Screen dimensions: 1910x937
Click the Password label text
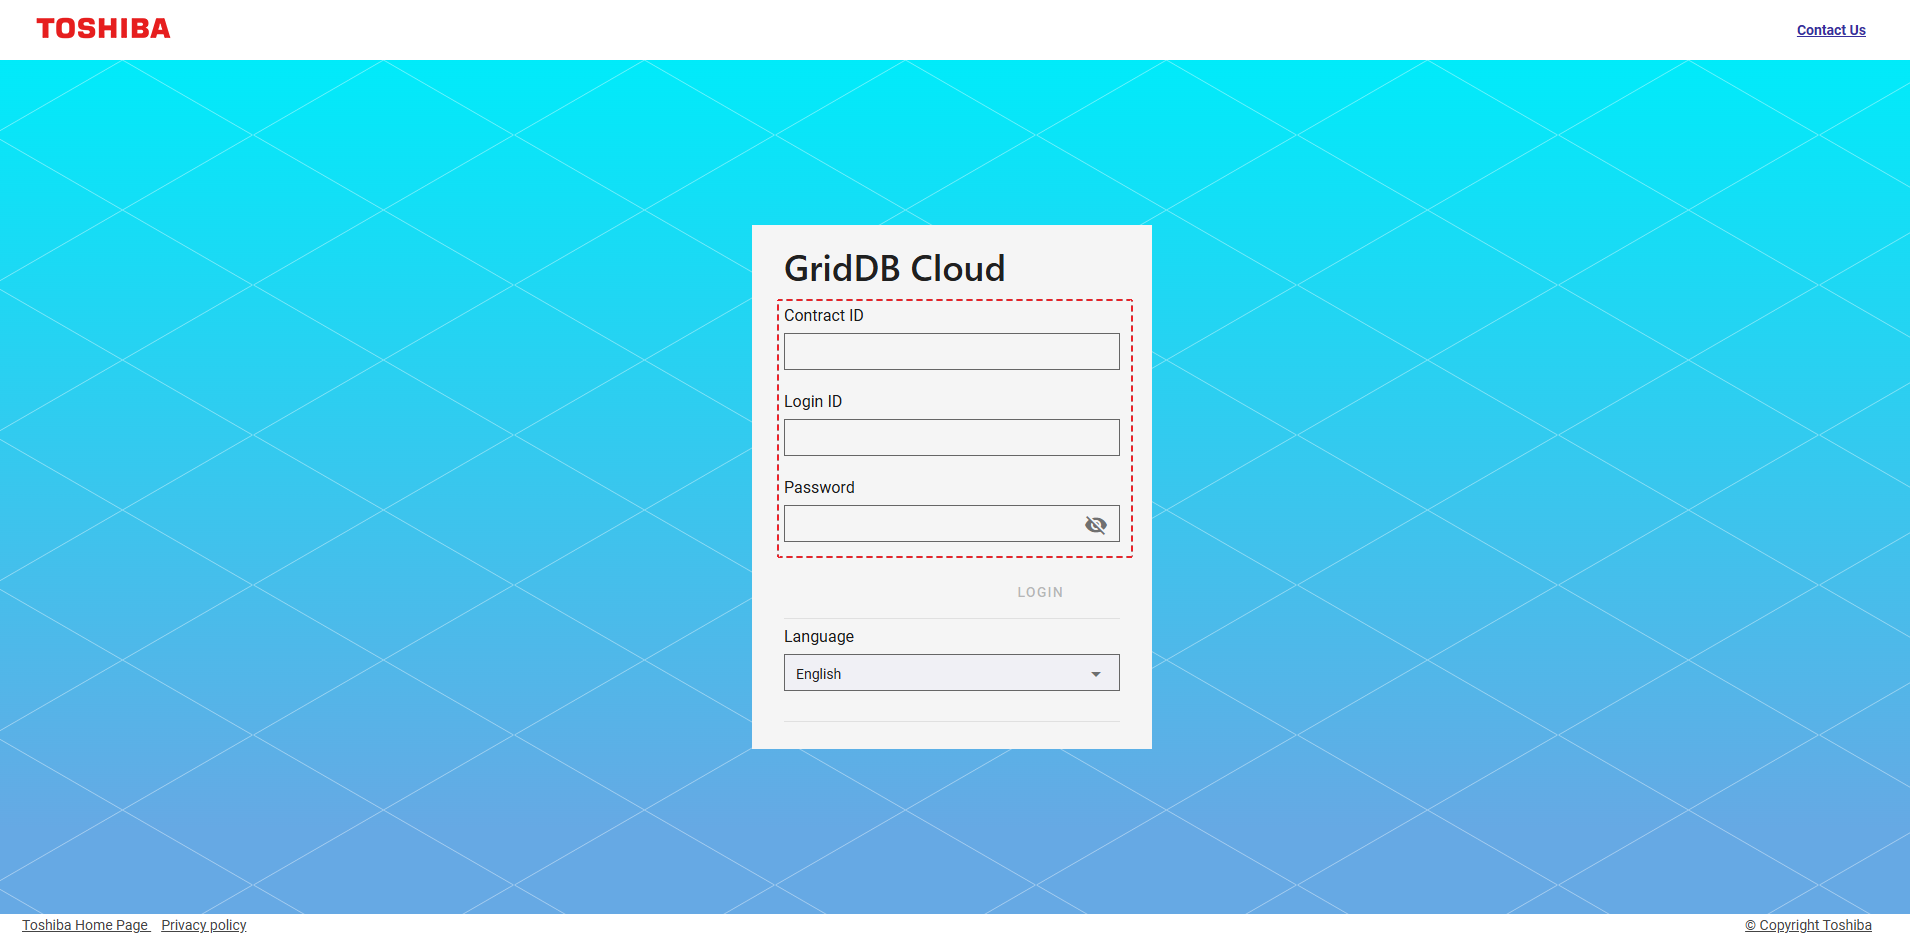click(819, 488)
